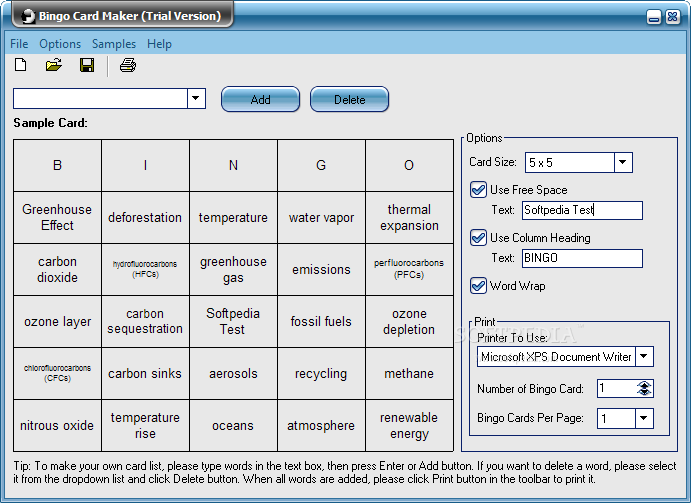Click the 'deforestation' card cell
The height and width of the screenshot is (503, 691).
(145, 217)
